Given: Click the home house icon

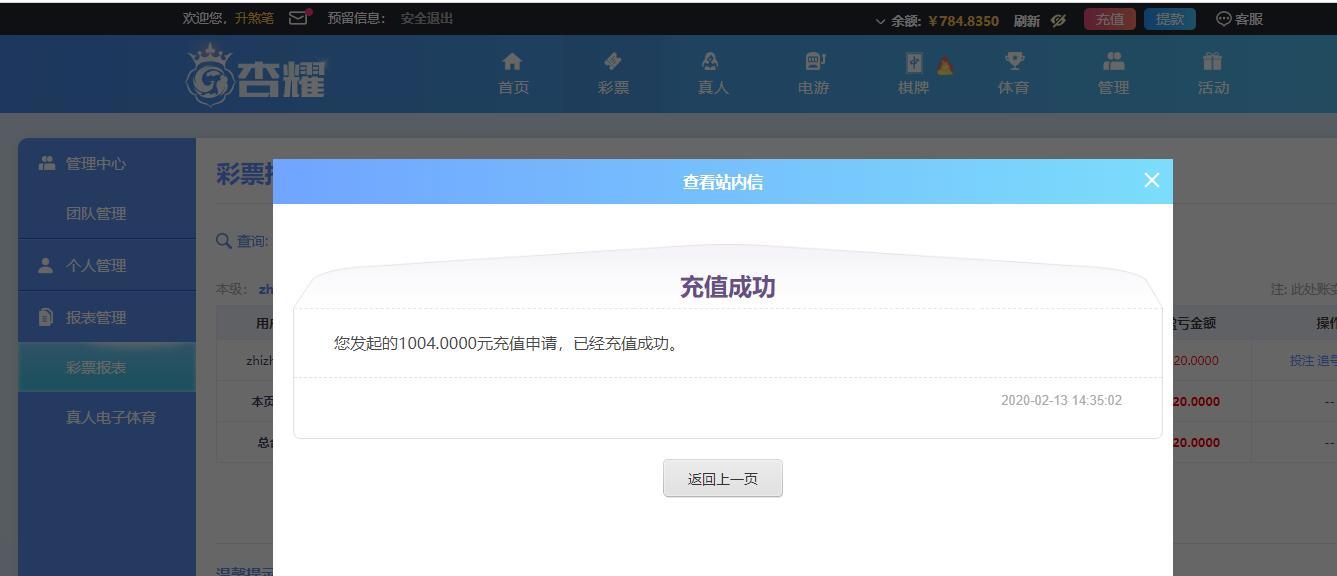Looking at the screenshot, I should [x=512, y=62].
